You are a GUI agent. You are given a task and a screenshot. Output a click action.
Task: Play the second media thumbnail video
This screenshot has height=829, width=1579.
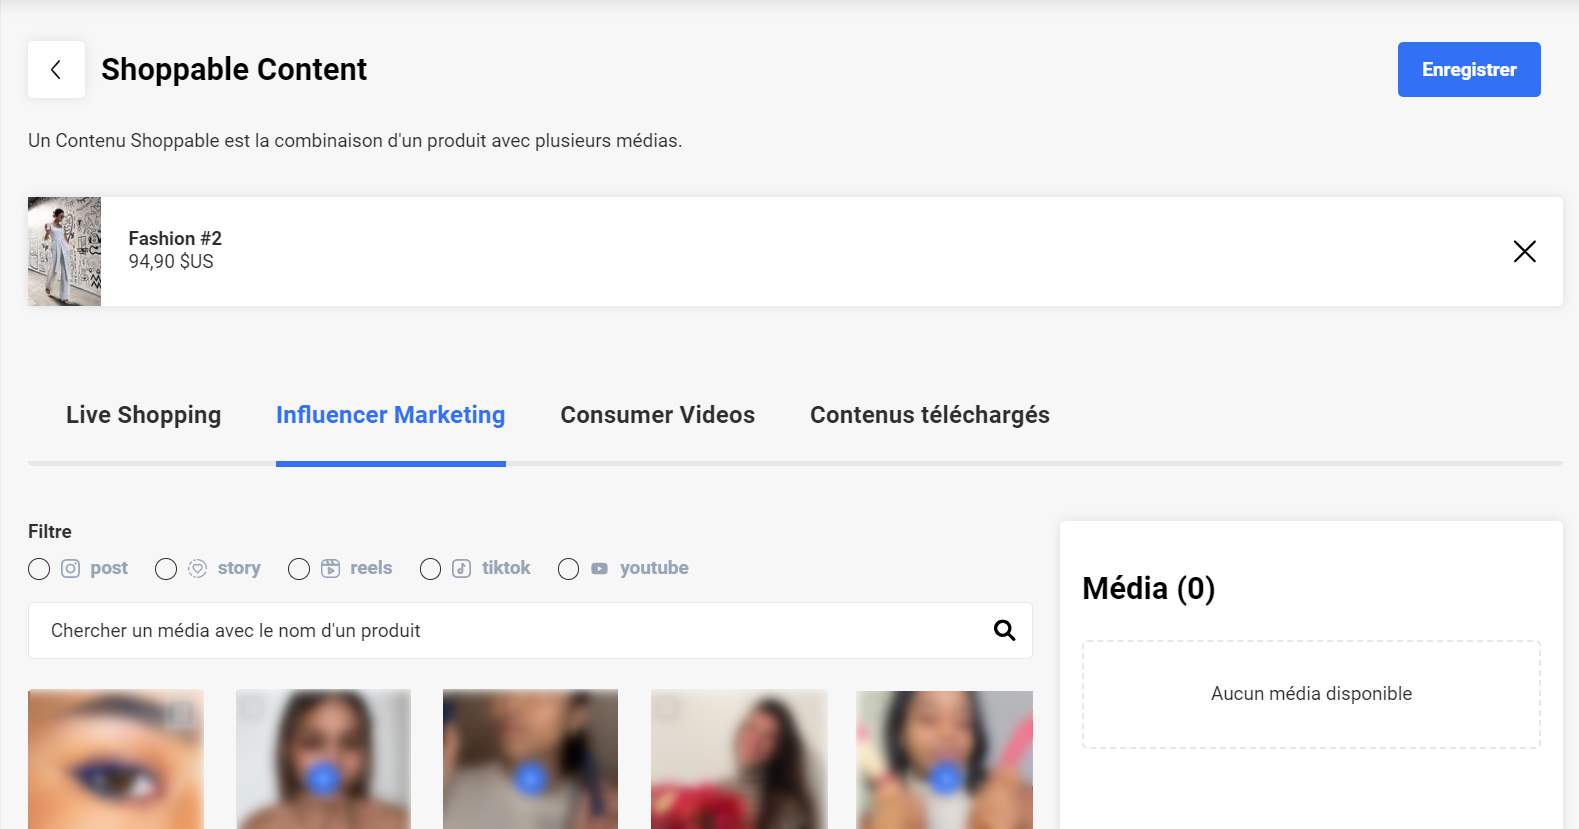click(x=323, y=778)
